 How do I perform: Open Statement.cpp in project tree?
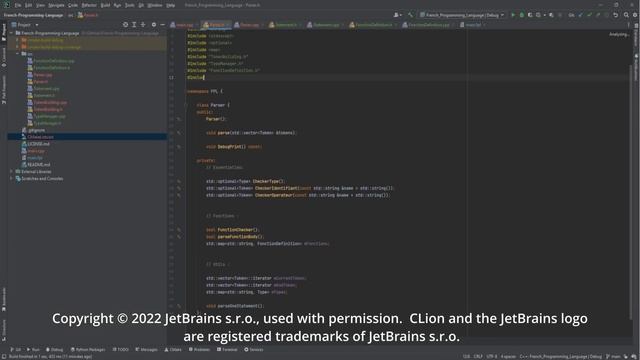(43, 89)
